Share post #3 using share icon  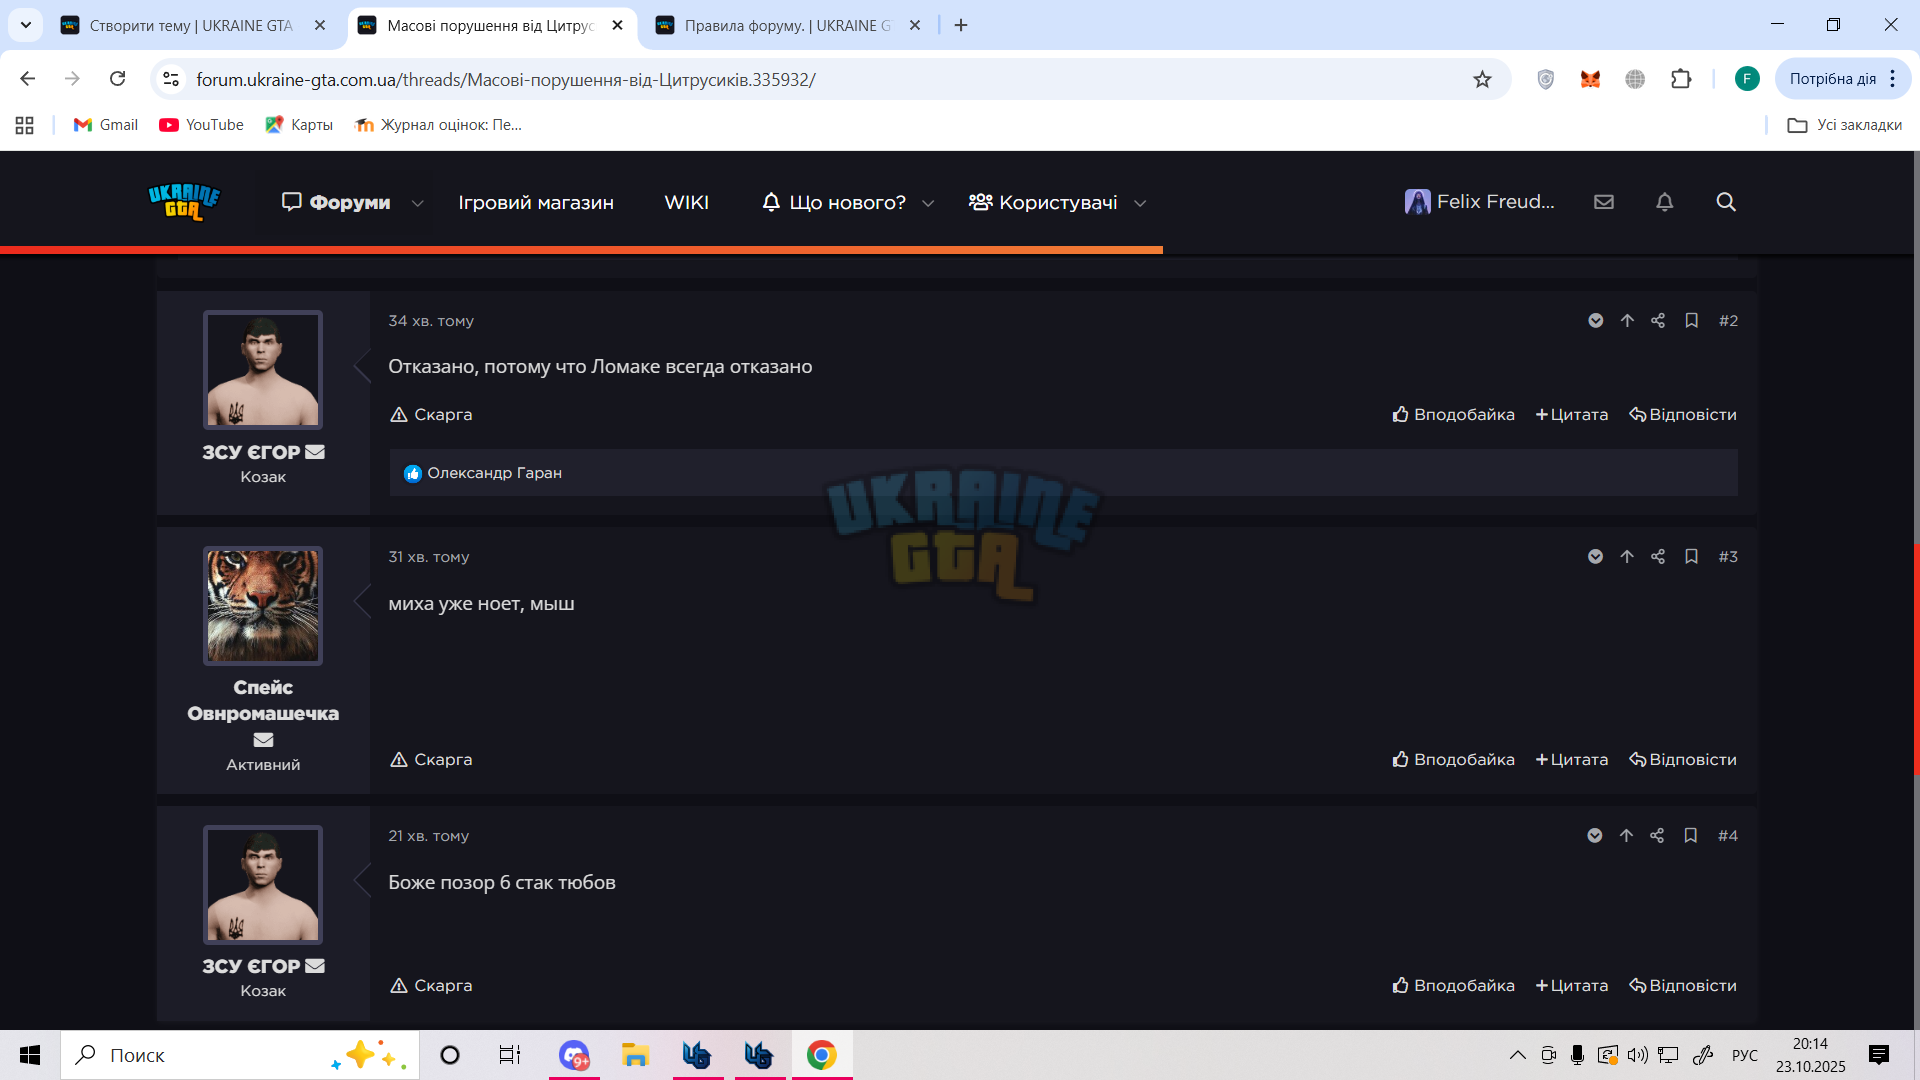[x=1658, y=556]
